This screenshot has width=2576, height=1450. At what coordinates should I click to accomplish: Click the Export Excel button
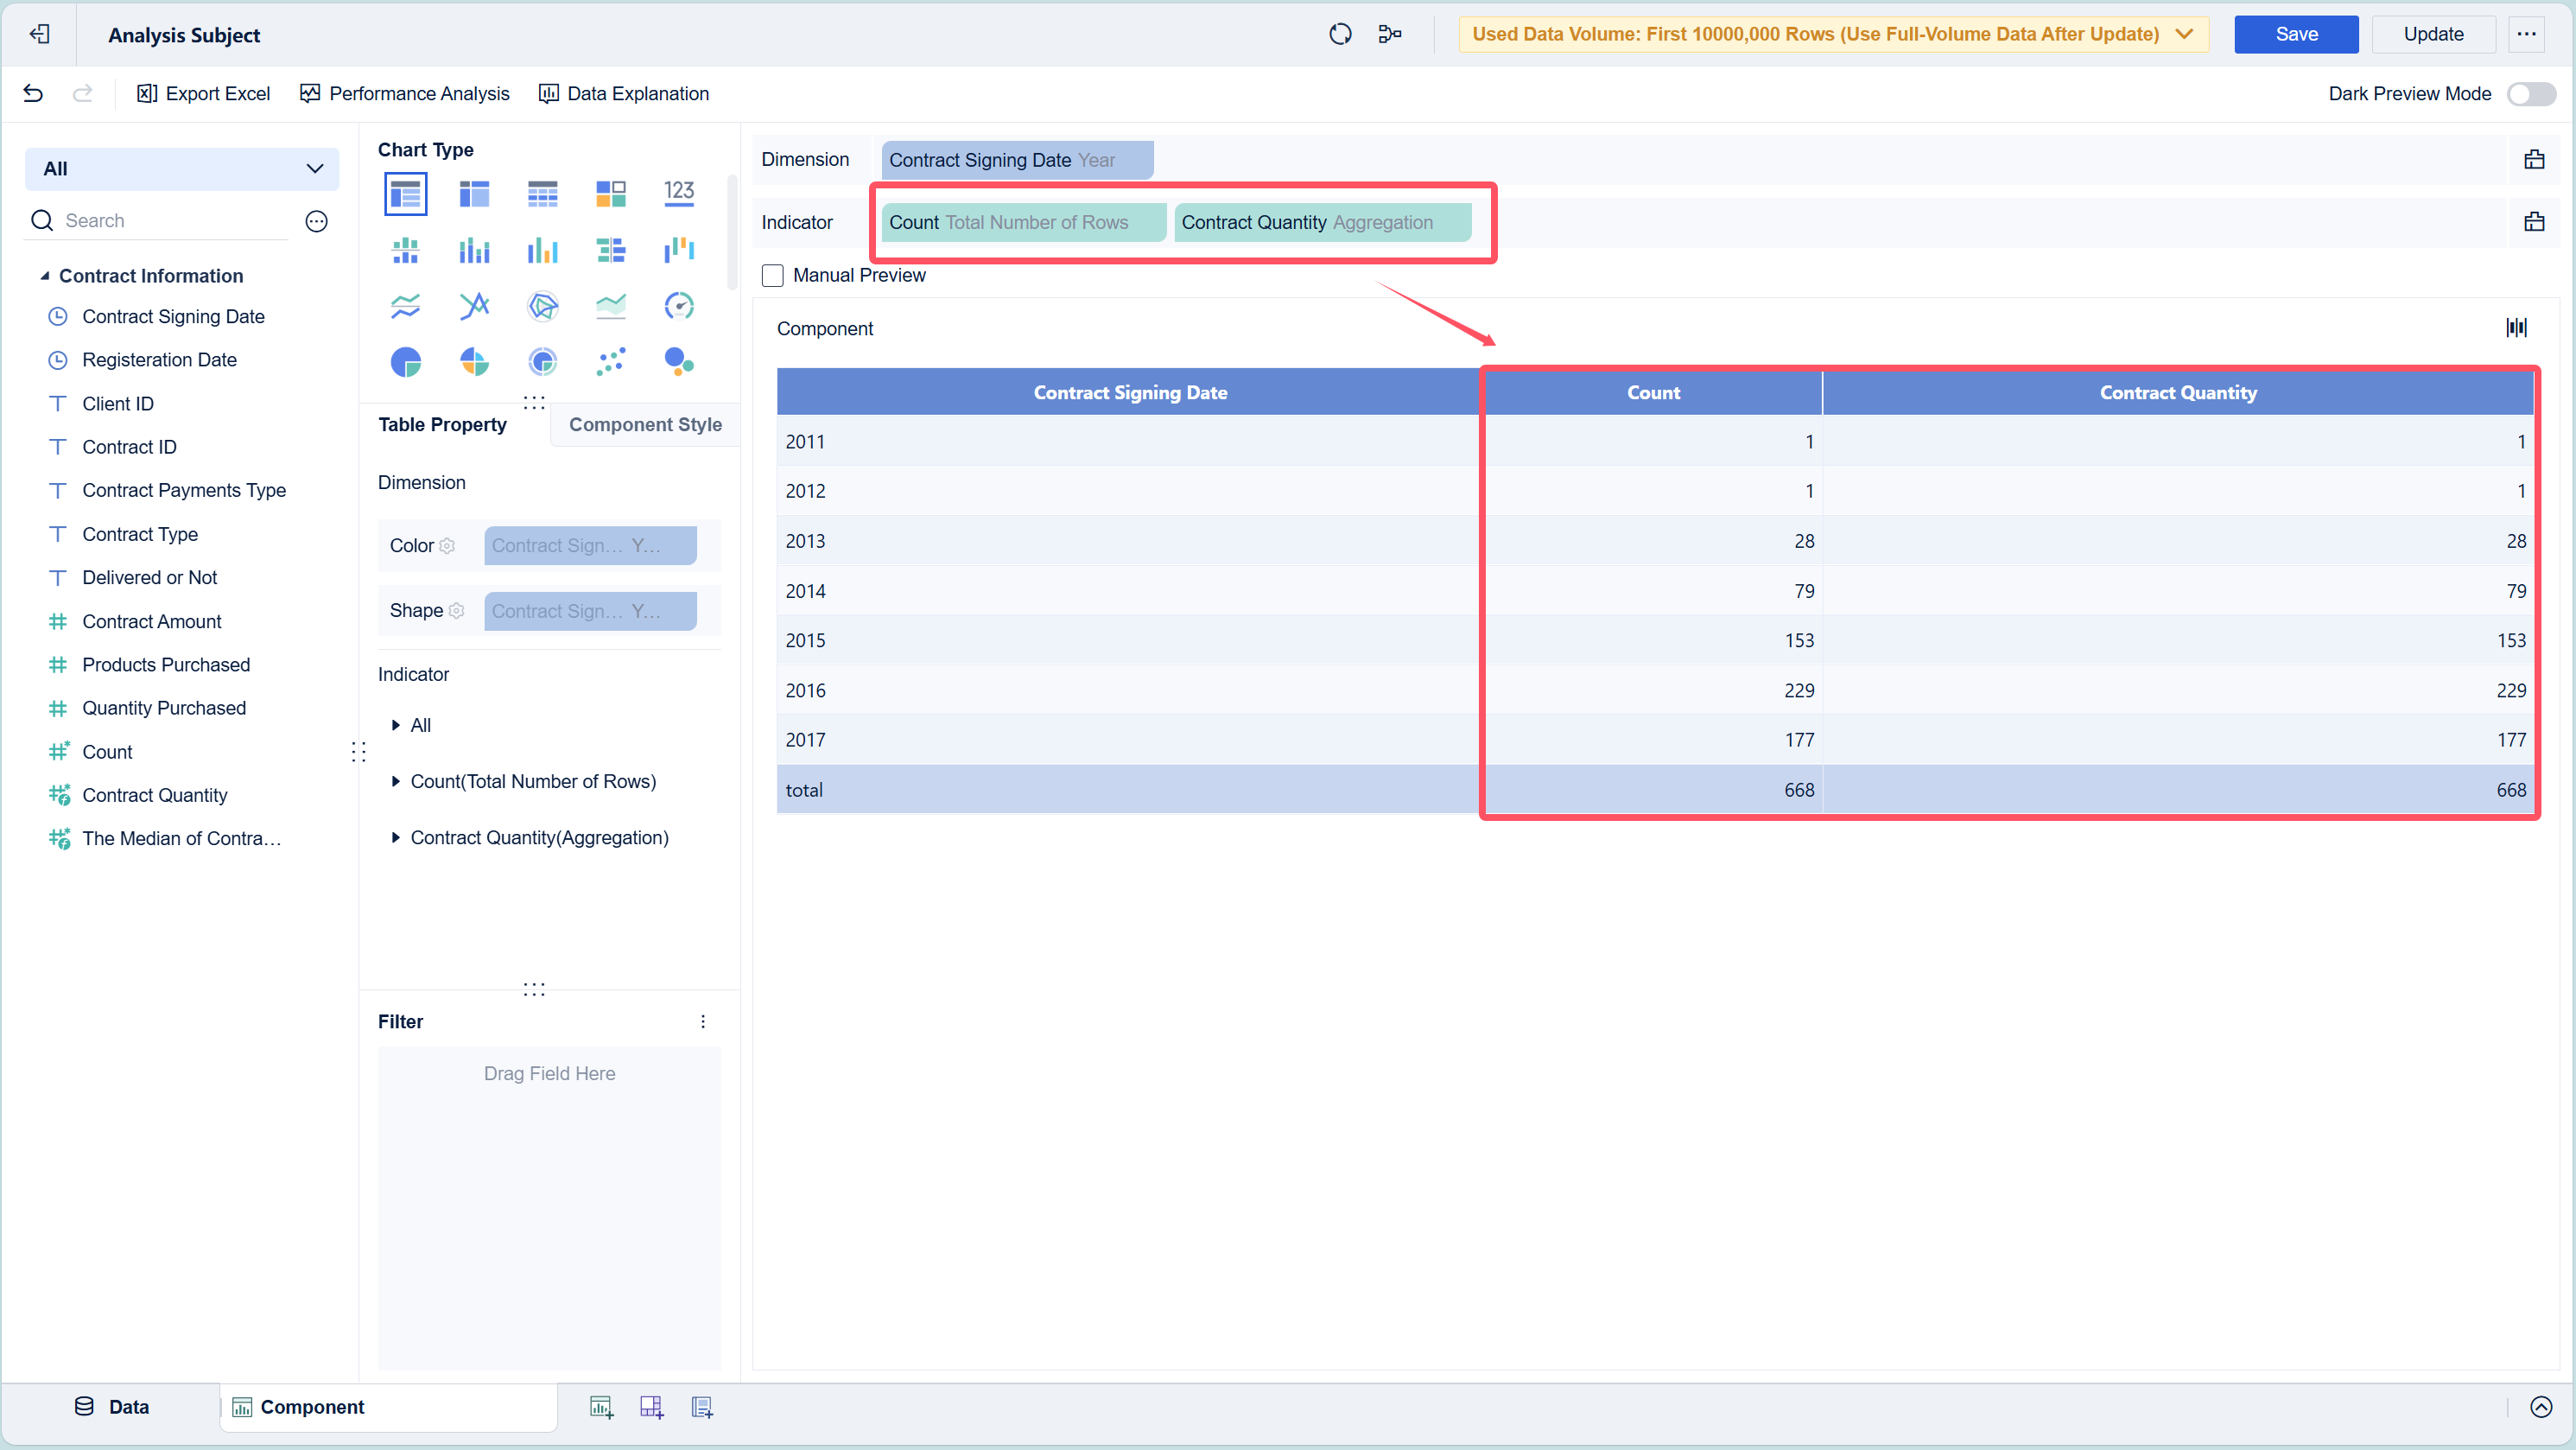[x=203, y=93]
